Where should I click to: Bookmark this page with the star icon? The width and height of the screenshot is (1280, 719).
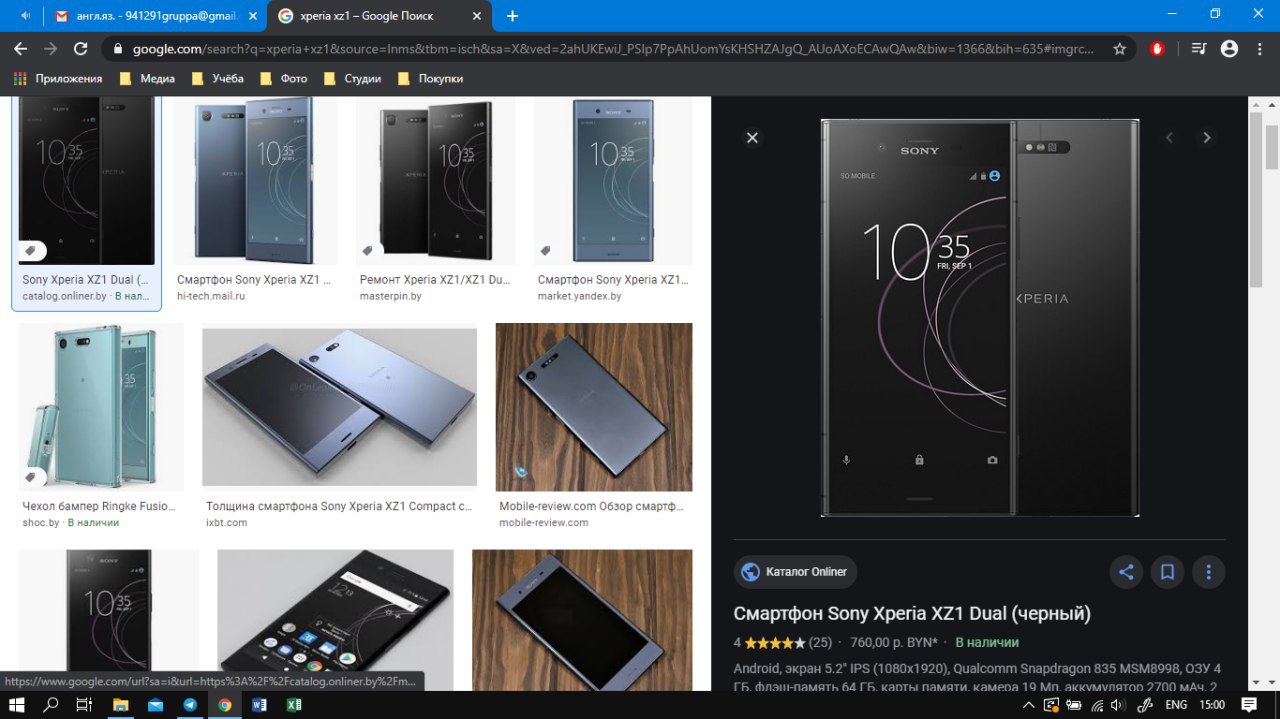tap(1120, 48)
